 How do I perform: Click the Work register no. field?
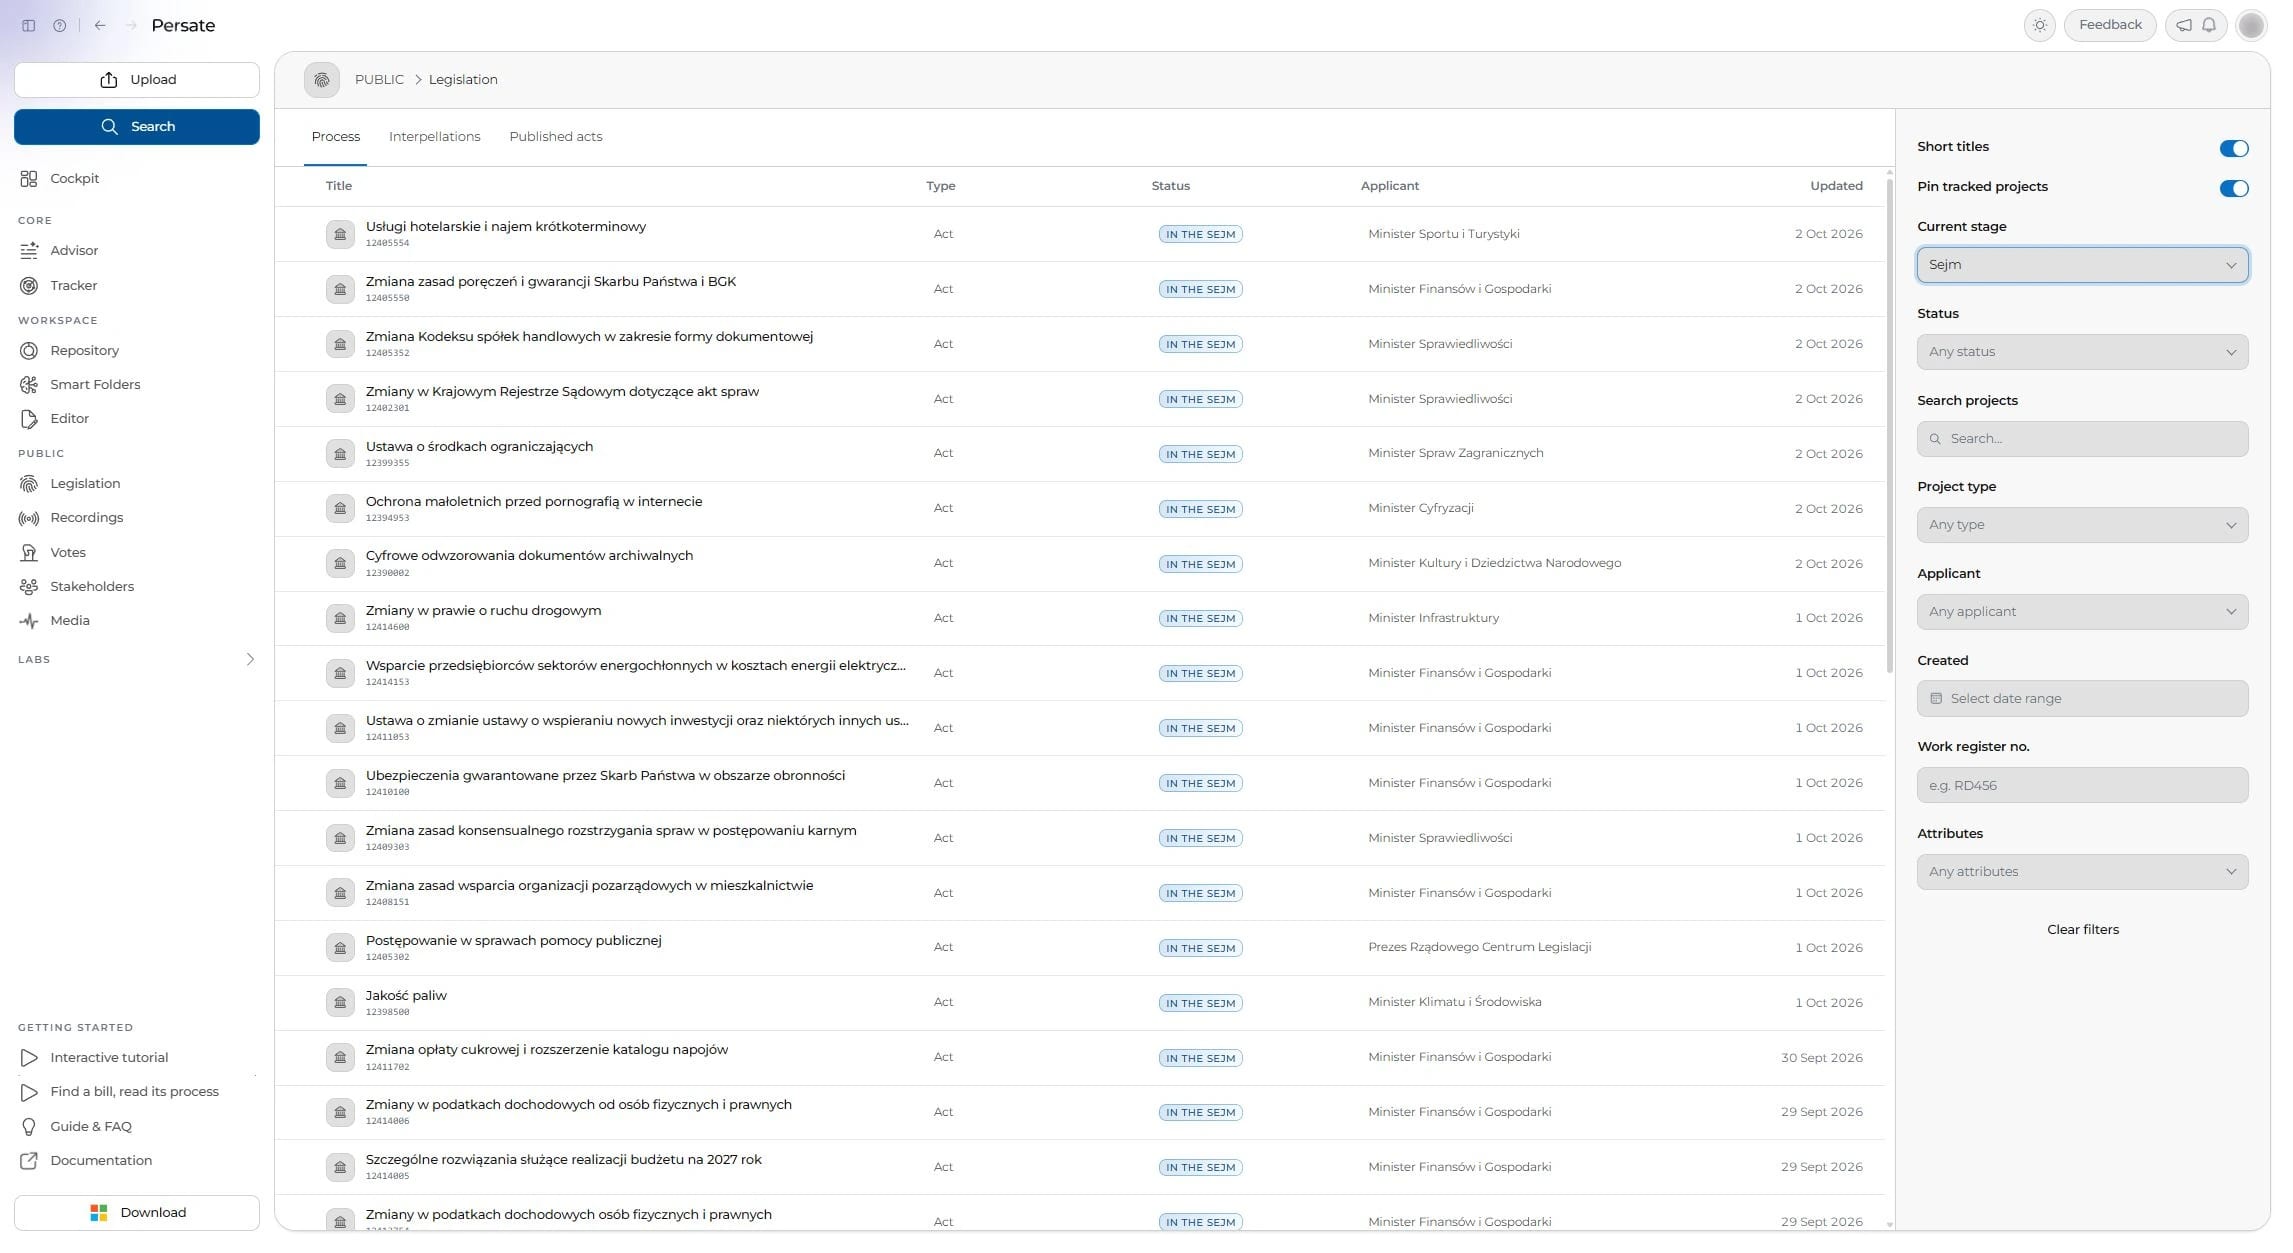click(x=2082, y=786)
